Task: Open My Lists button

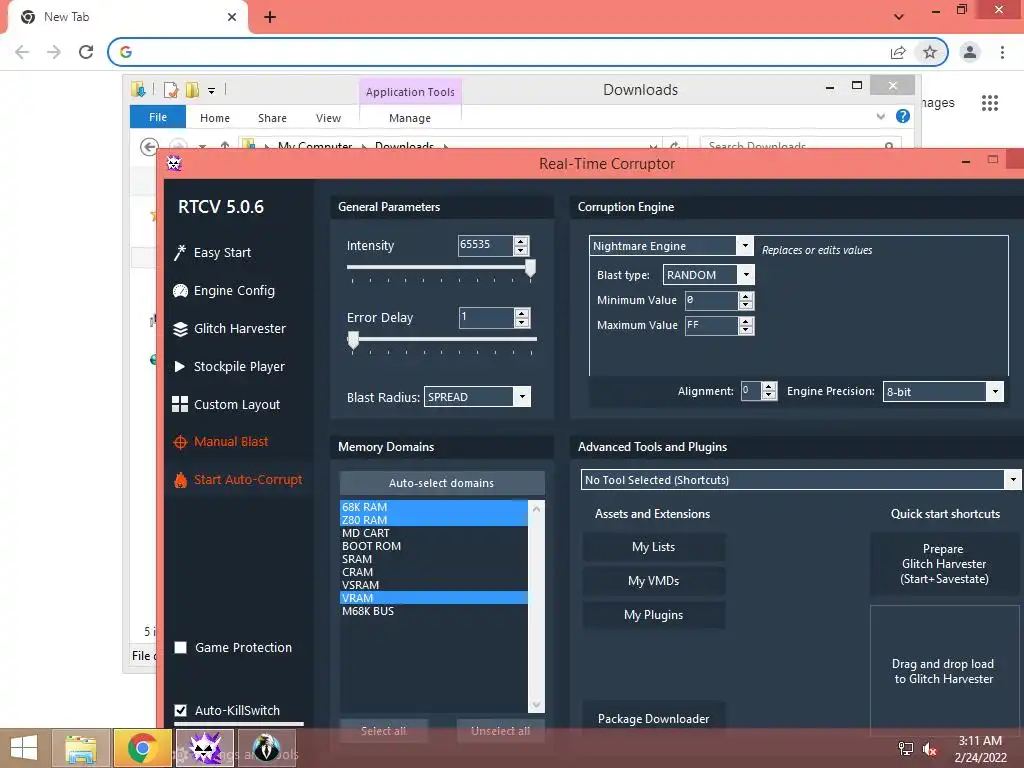Action: tap(654, 547)
